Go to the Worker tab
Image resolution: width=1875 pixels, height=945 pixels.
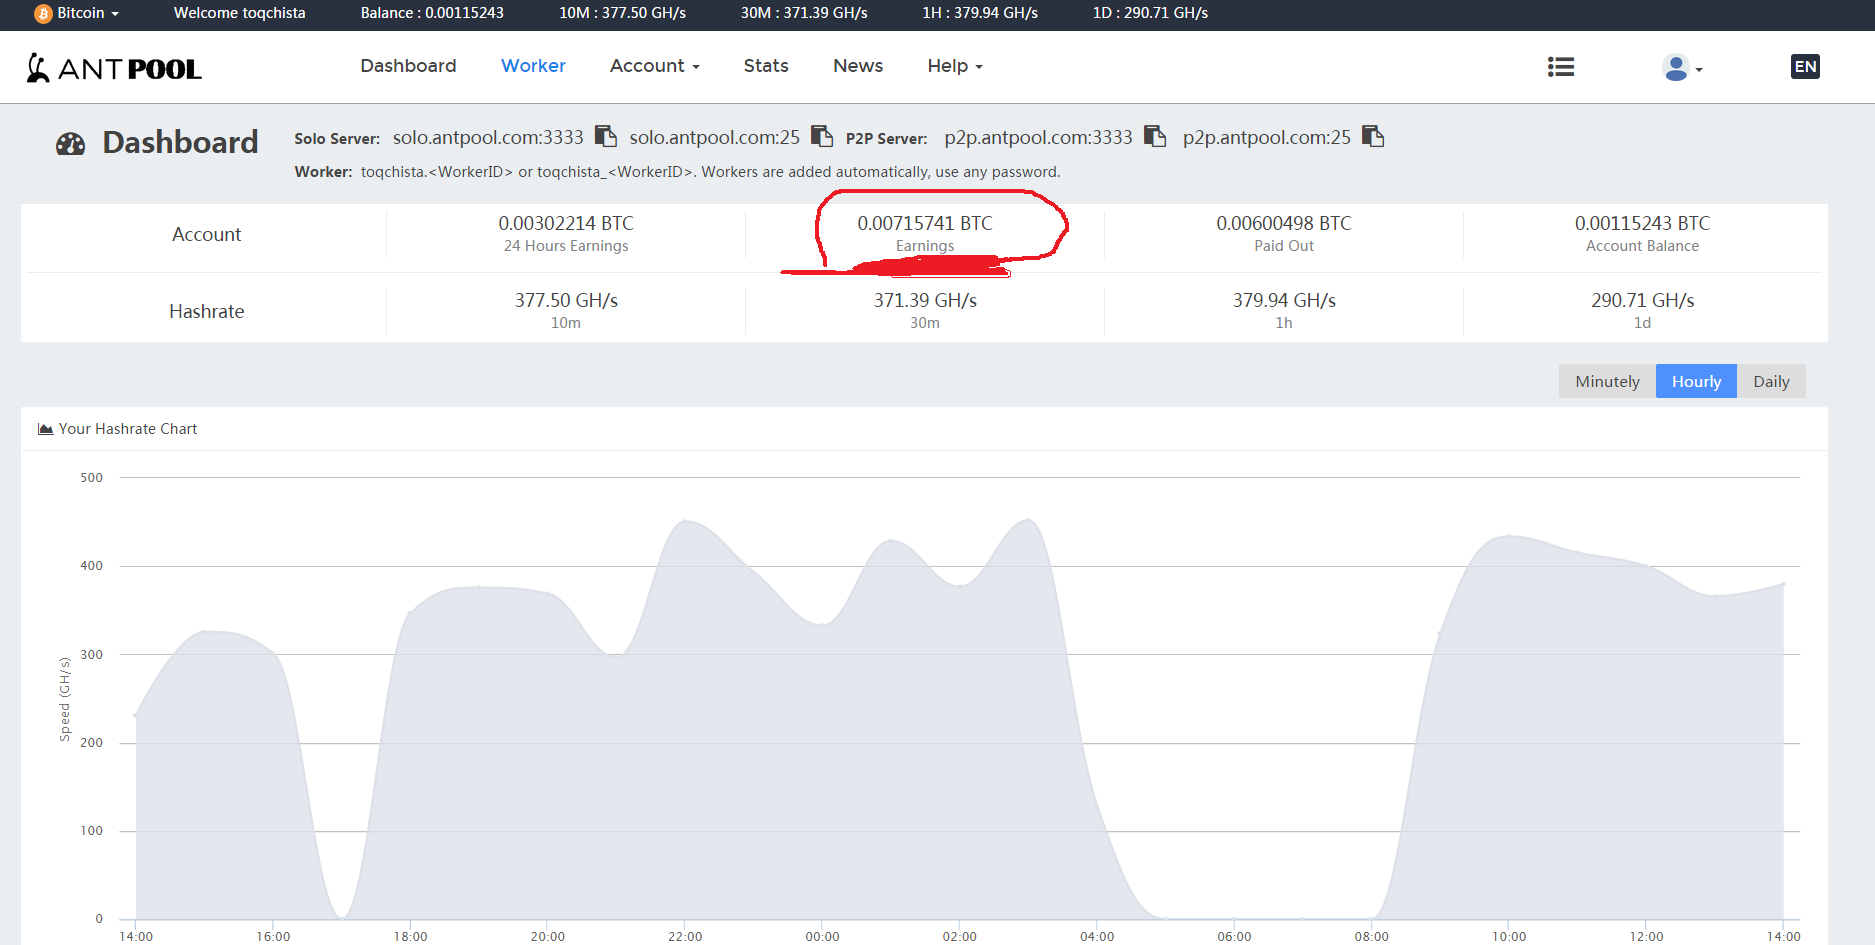533,66
